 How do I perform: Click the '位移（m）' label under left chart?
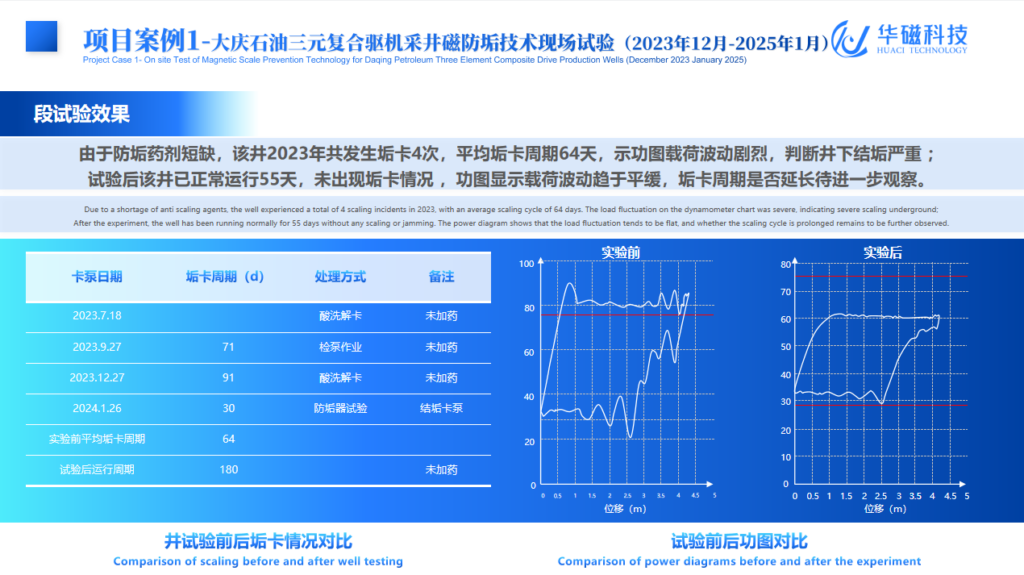(x=629, y=508)
